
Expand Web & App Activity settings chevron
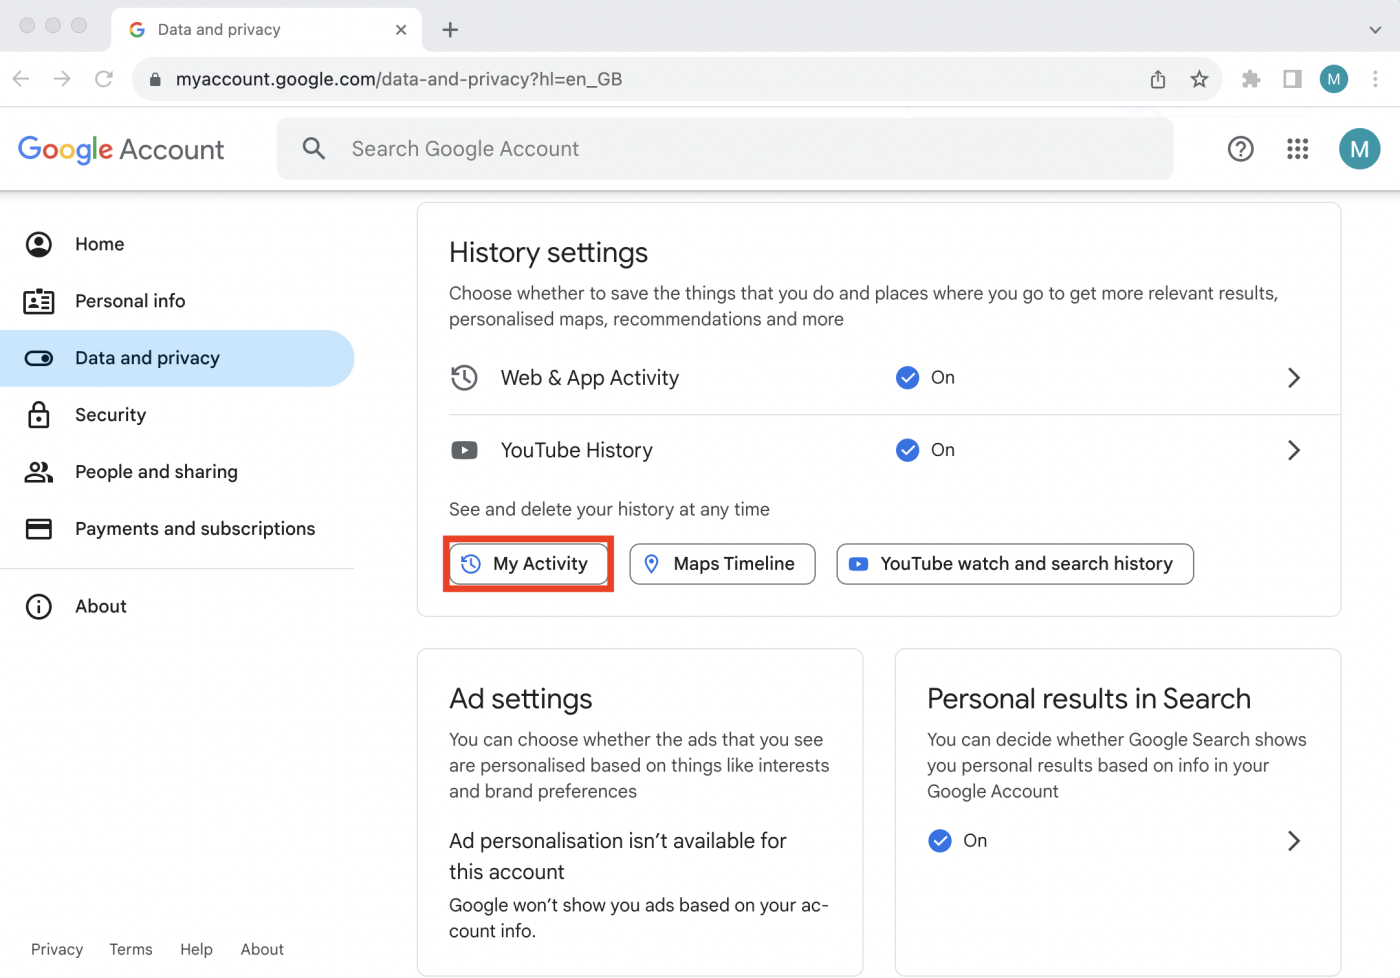pyautogui.click(x=1293, y=377)
